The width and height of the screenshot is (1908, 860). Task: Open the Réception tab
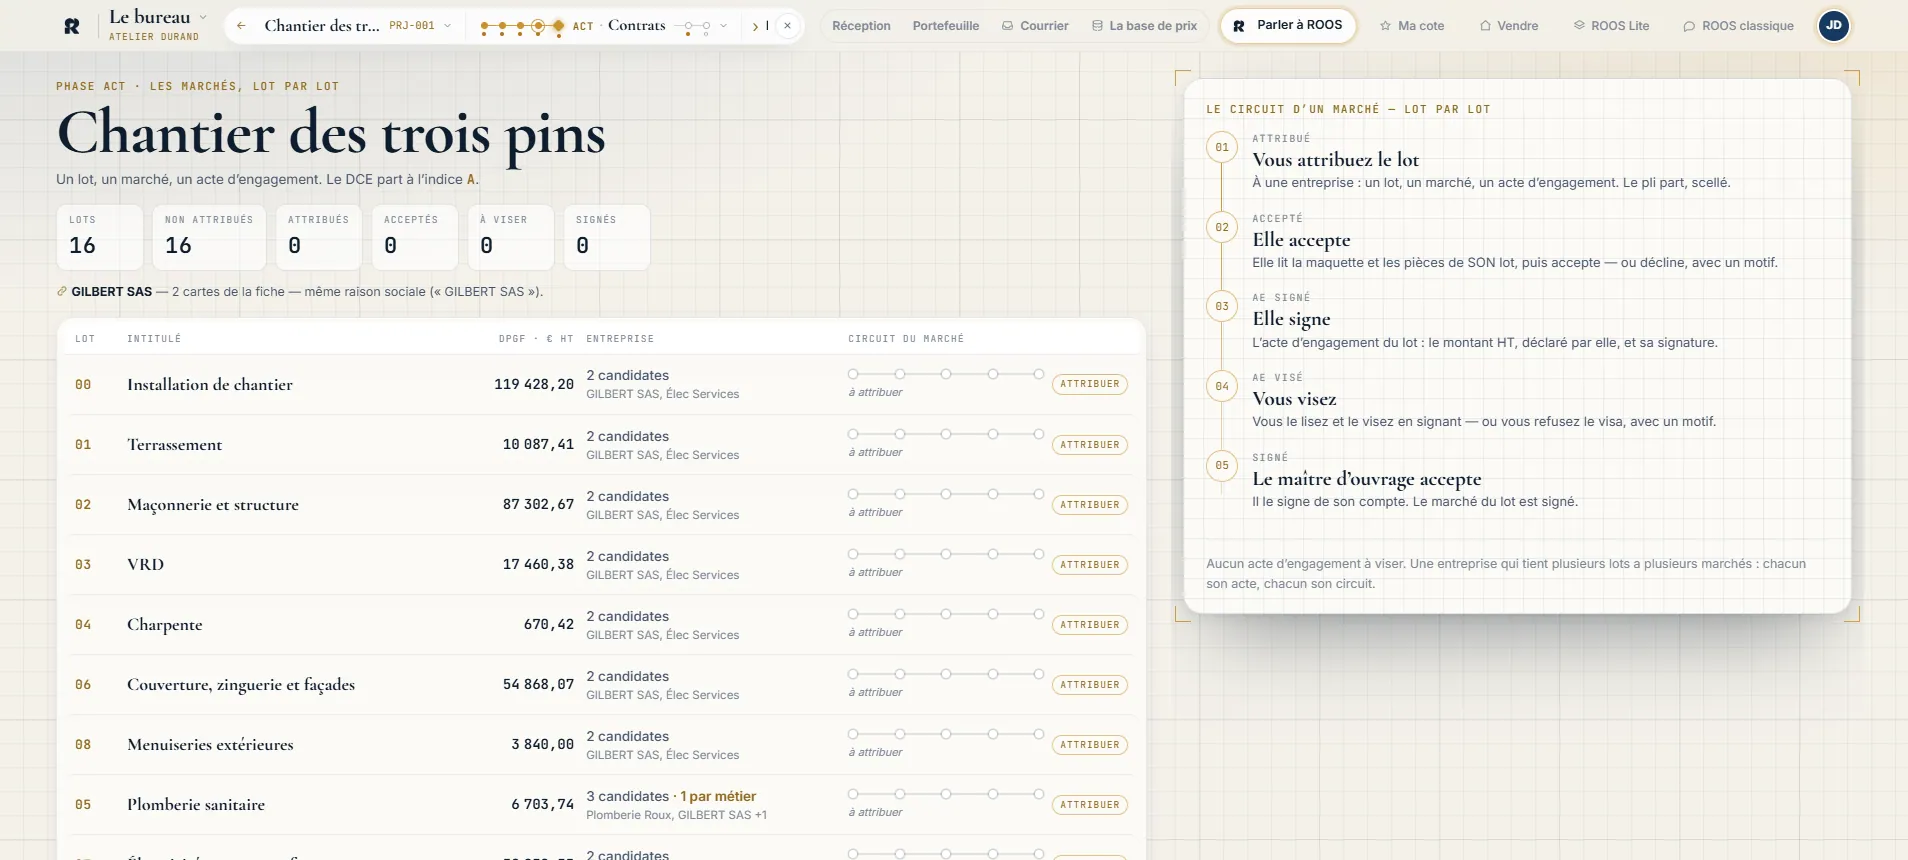[x=861, y=26]
